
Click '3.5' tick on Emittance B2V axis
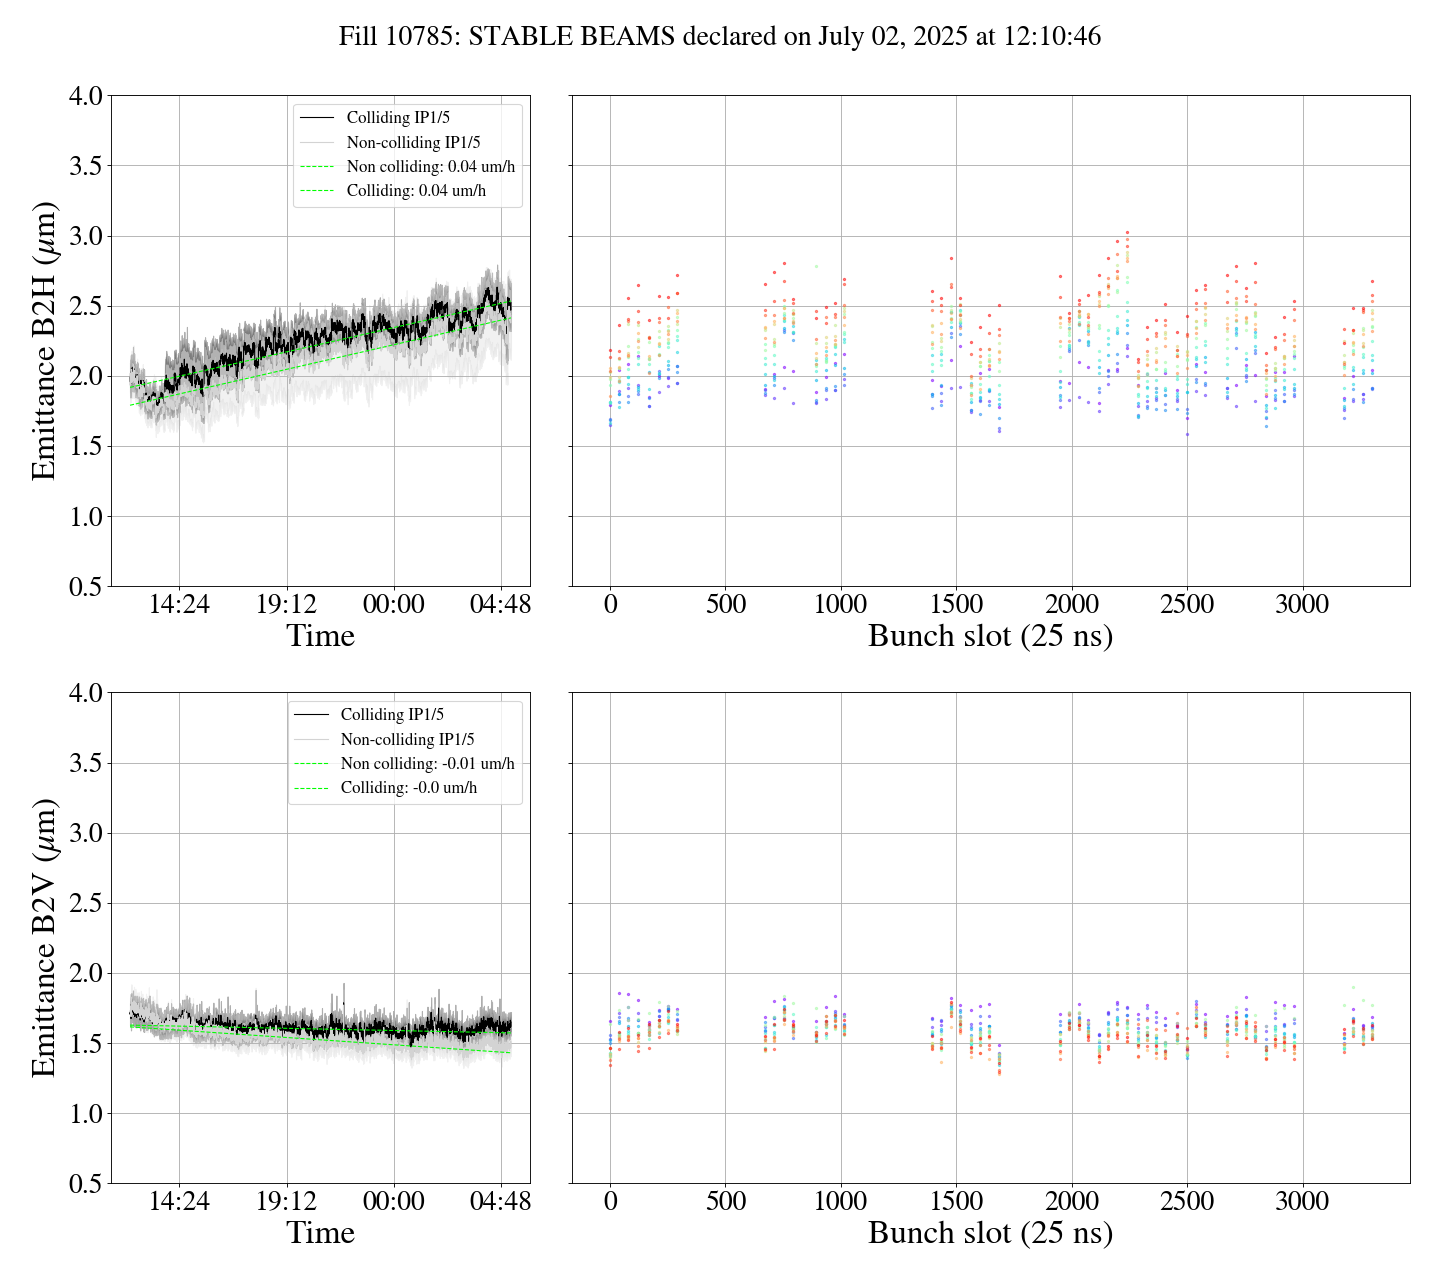(x=85, y=764)
